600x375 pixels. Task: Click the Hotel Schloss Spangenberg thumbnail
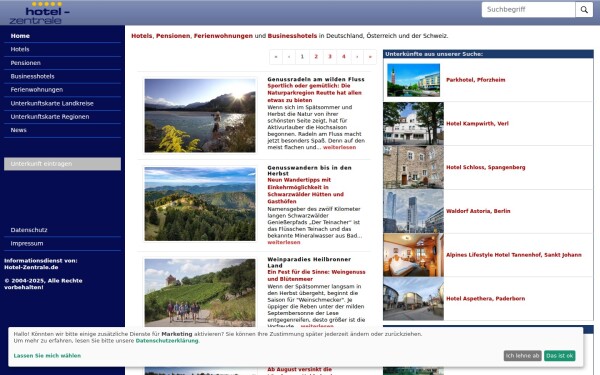tap(413, 167)
